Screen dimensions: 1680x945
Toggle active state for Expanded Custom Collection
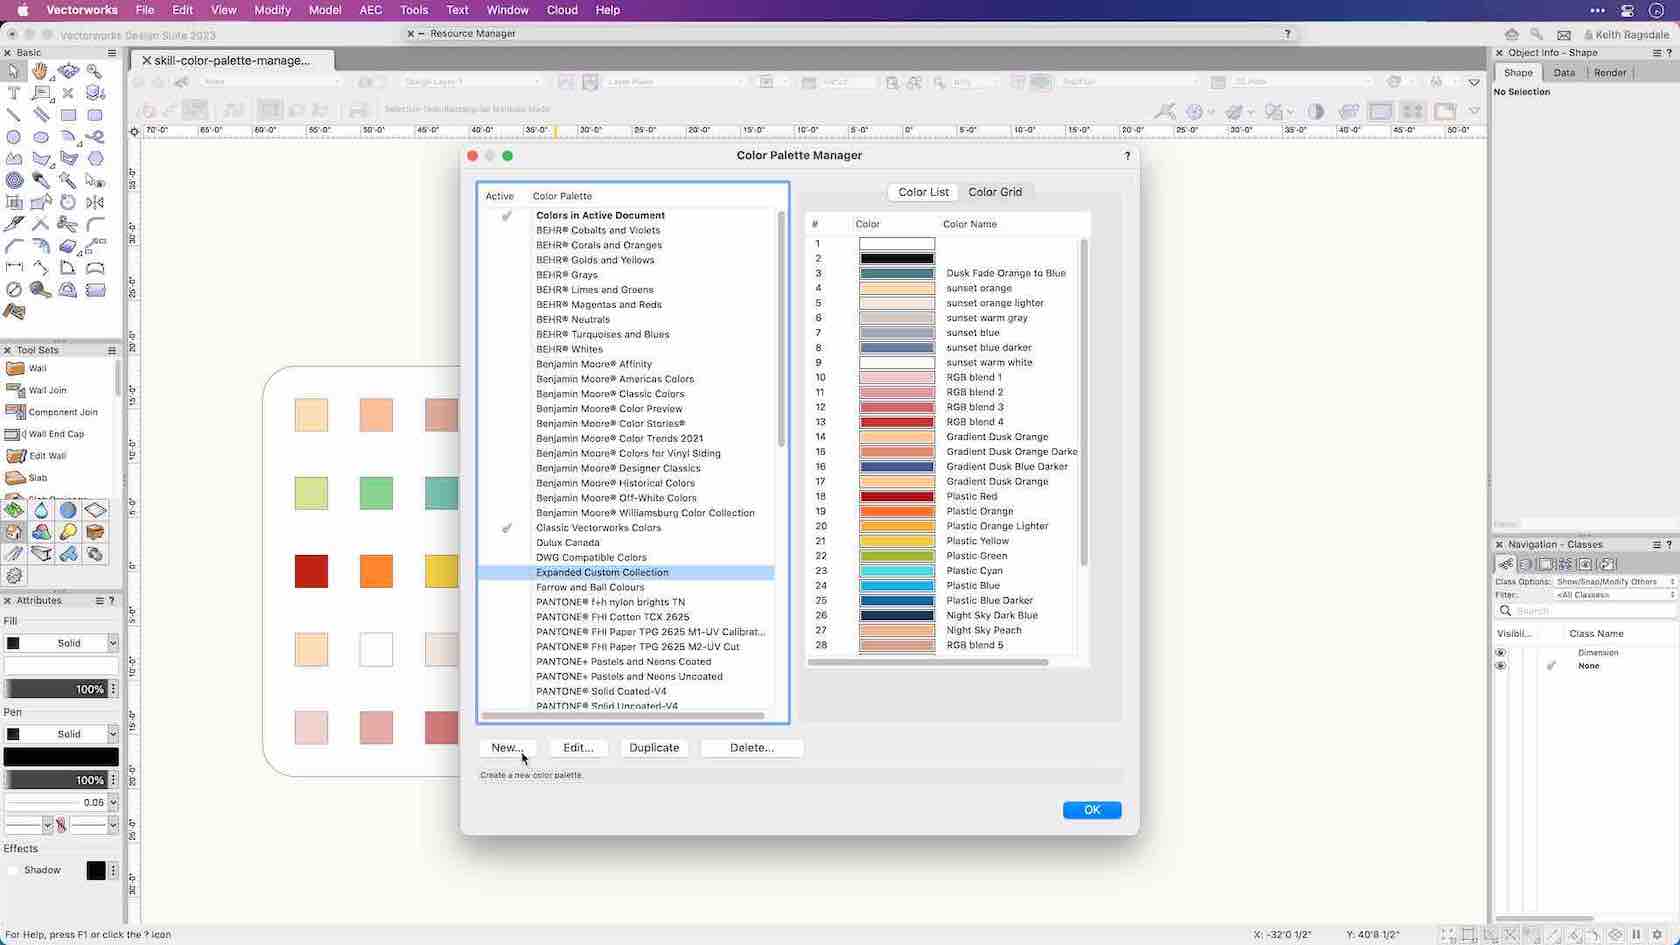click(x=507, y=573)
